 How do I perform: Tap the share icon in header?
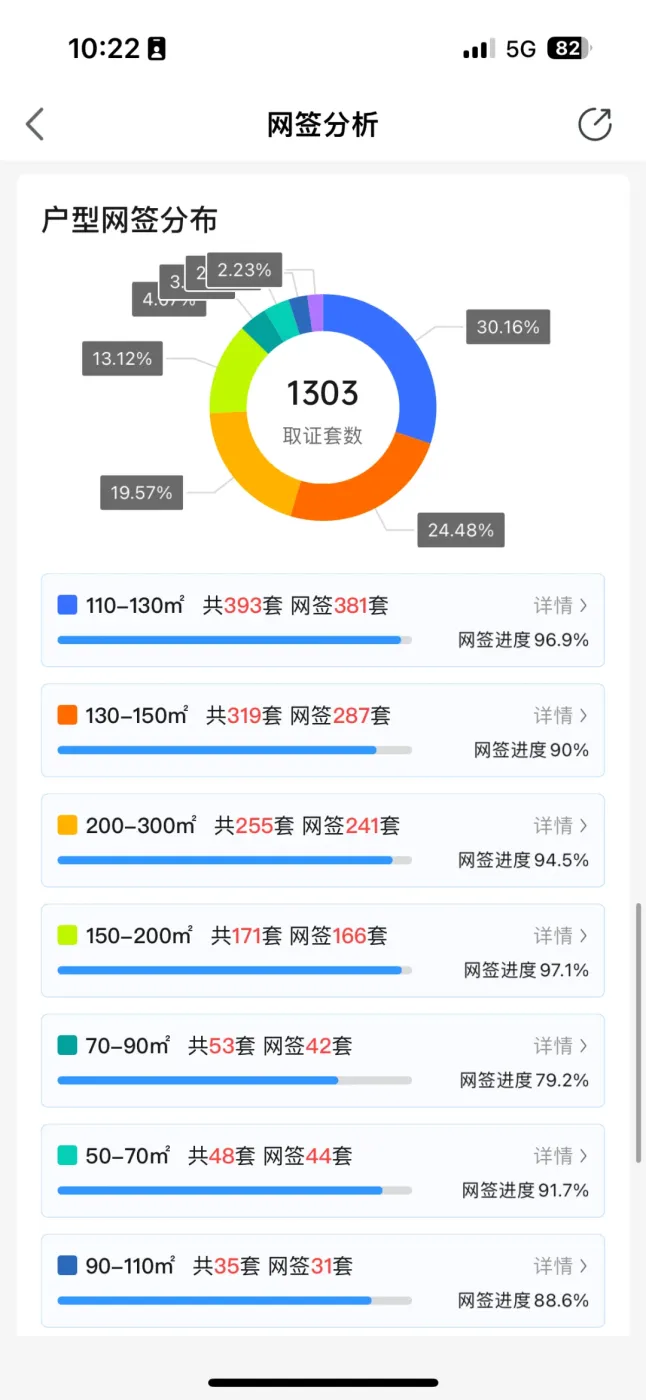click(x=594, y=125)
